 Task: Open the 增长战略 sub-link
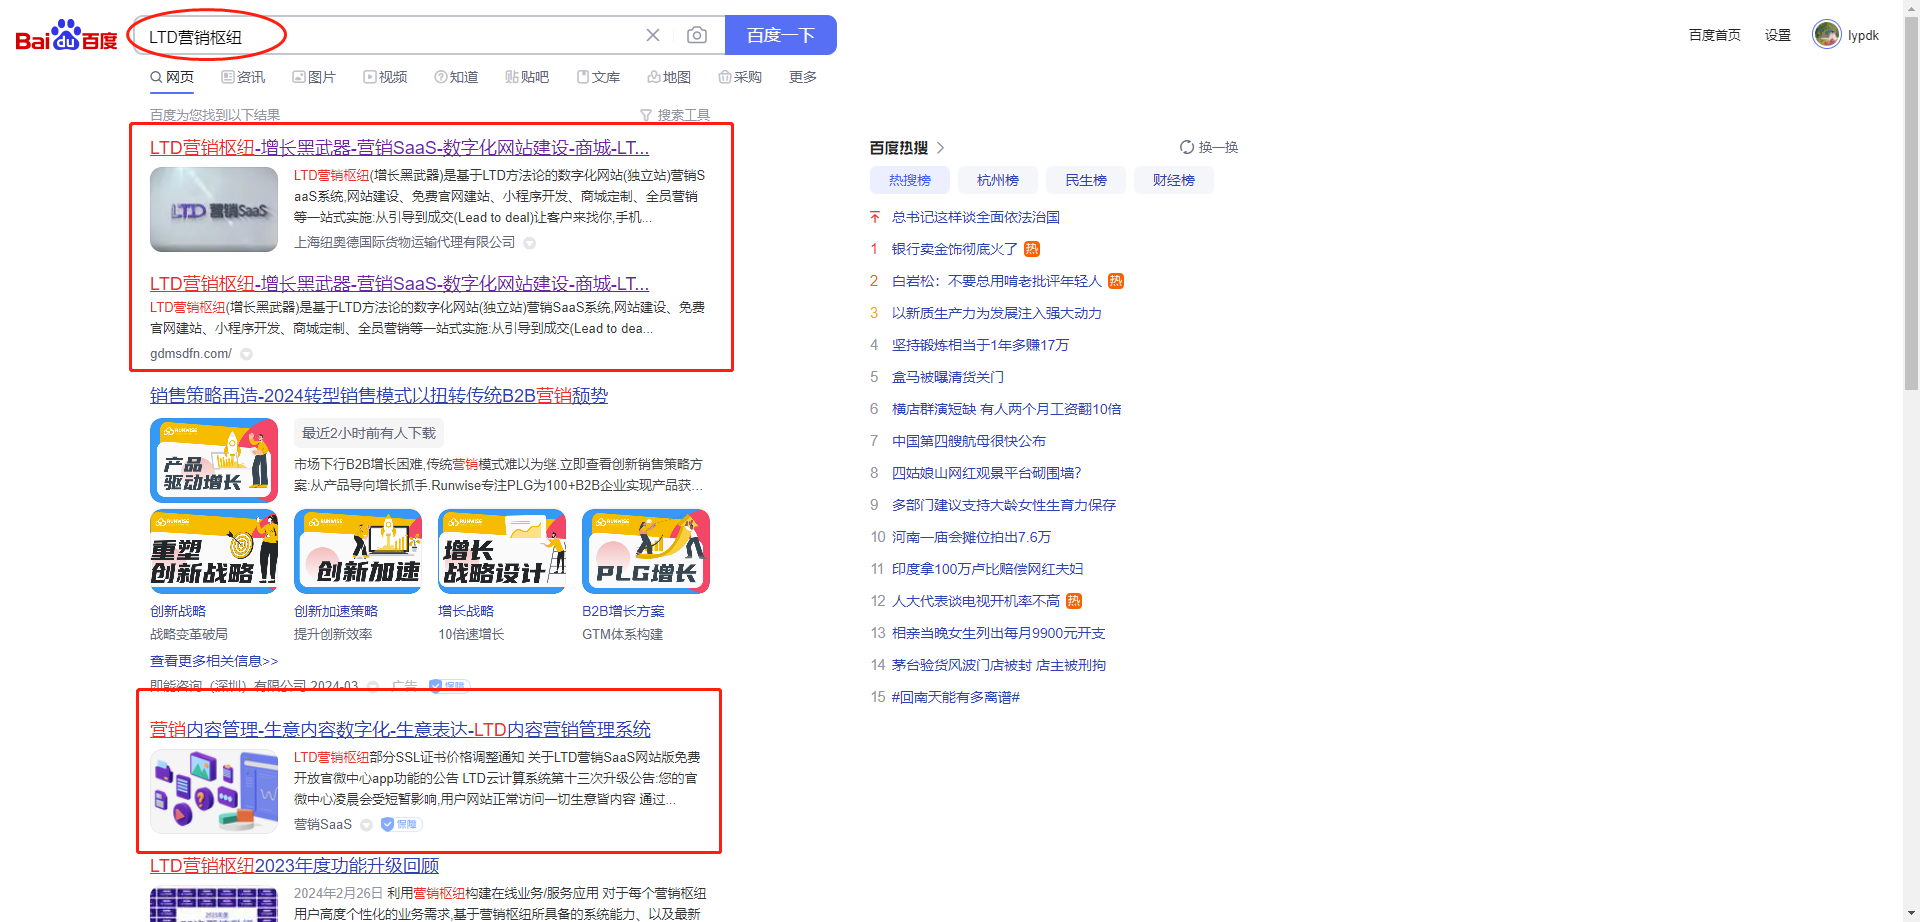click(x=466, y=611)
